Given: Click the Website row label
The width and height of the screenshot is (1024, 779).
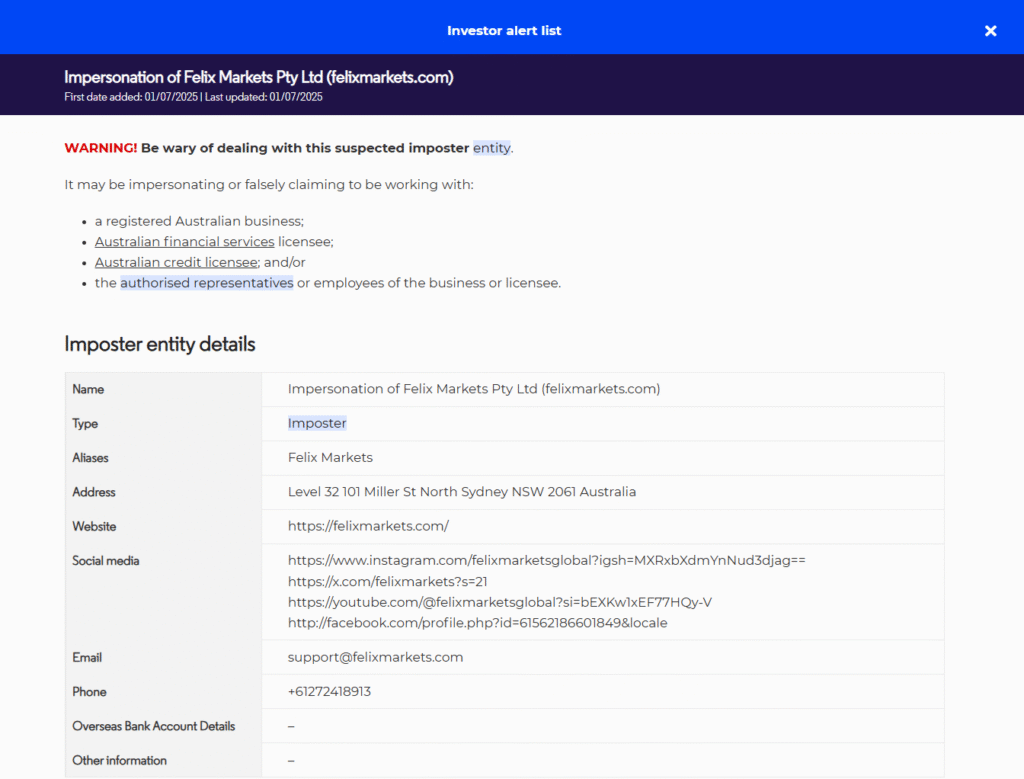Looking at the screenshot, I should [94, 526].
